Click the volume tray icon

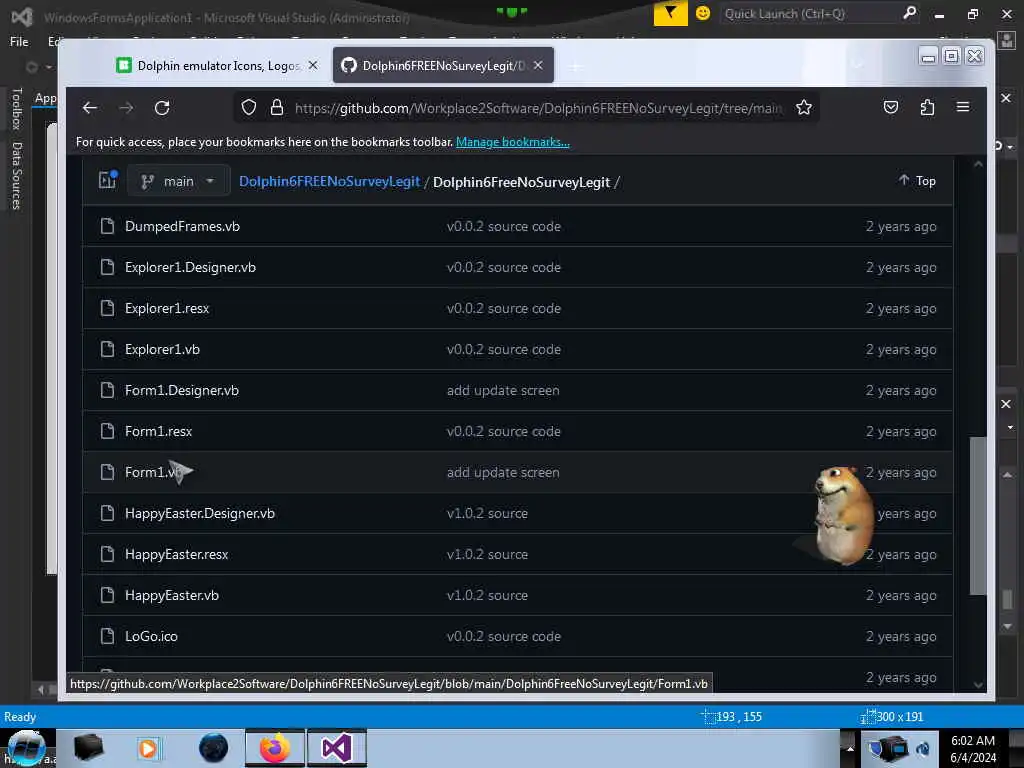(x=923, y=749)
